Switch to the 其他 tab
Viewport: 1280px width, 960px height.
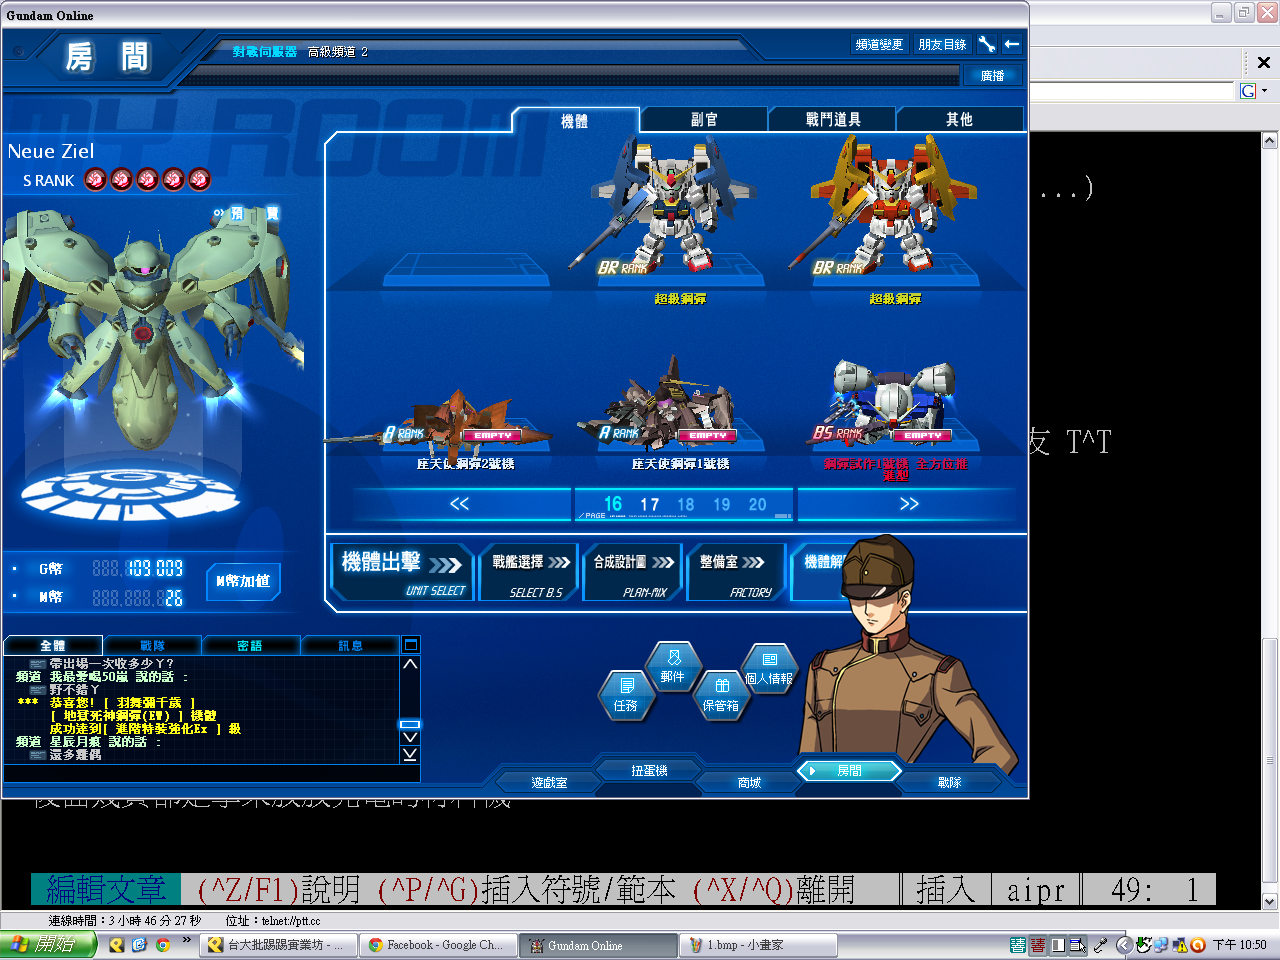pyautogui.click(x=959, y=120)
